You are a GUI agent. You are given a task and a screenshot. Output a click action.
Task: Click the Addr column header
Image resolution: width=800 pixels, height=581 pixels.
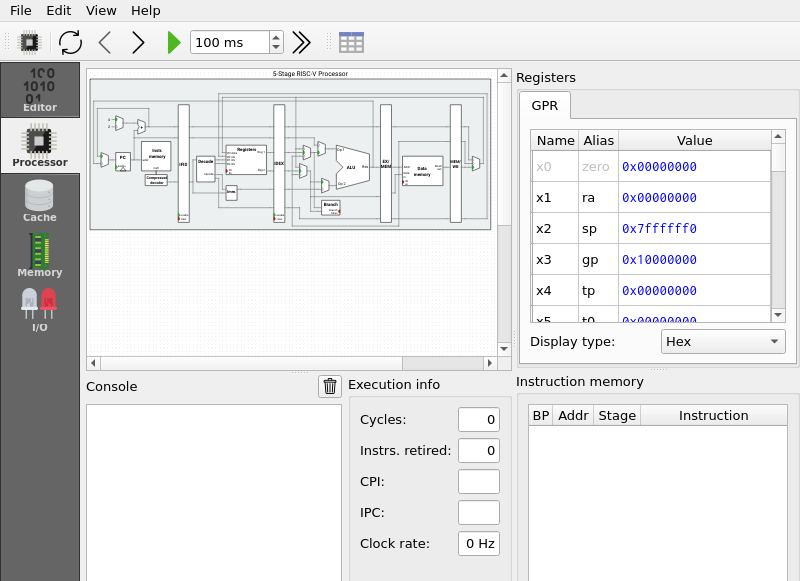tap(573, 415)
